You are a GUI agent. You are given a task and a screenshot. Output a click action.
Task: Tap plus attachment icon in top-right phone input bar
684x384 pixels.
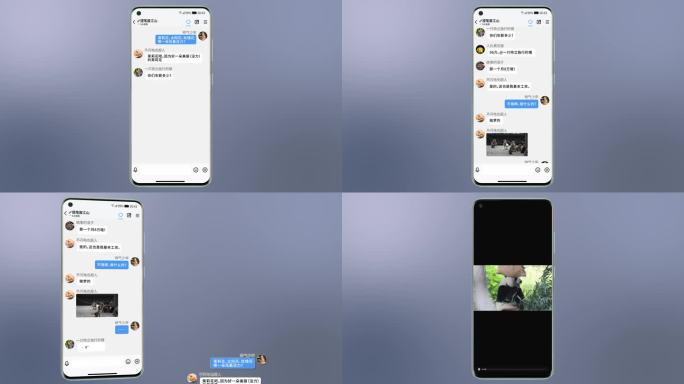(547, 170)
